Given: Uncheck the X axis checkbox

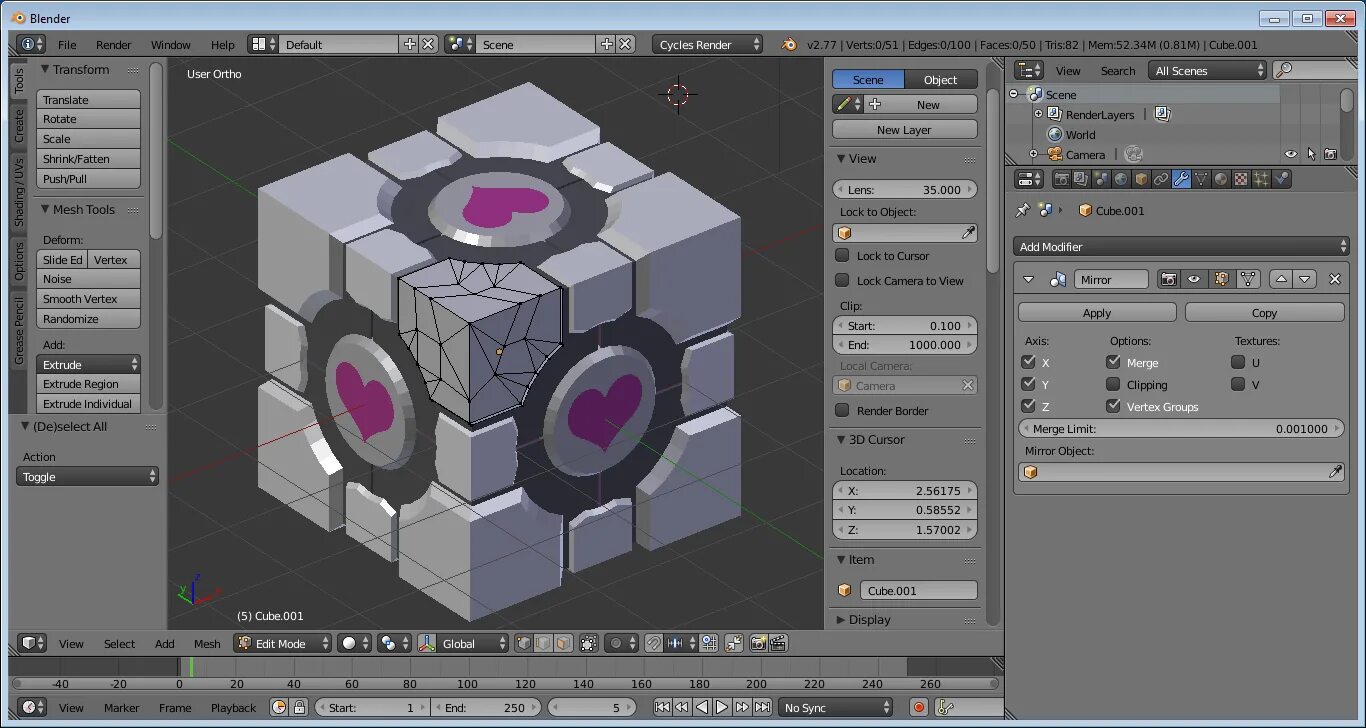Looking at the screenshot, I should tap(1029, 362).
